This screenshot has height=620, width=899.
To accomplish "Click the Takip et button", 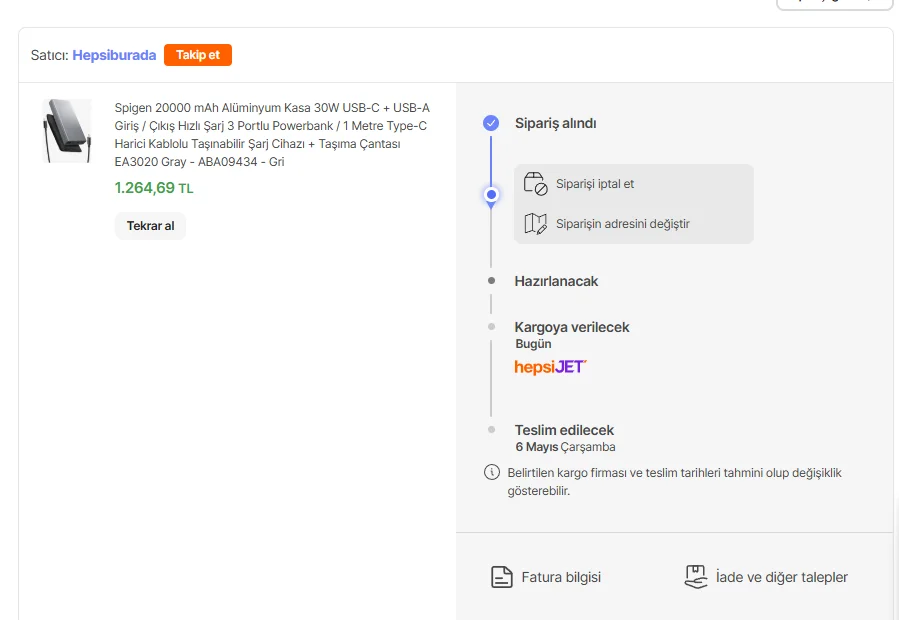I will 198,55.
